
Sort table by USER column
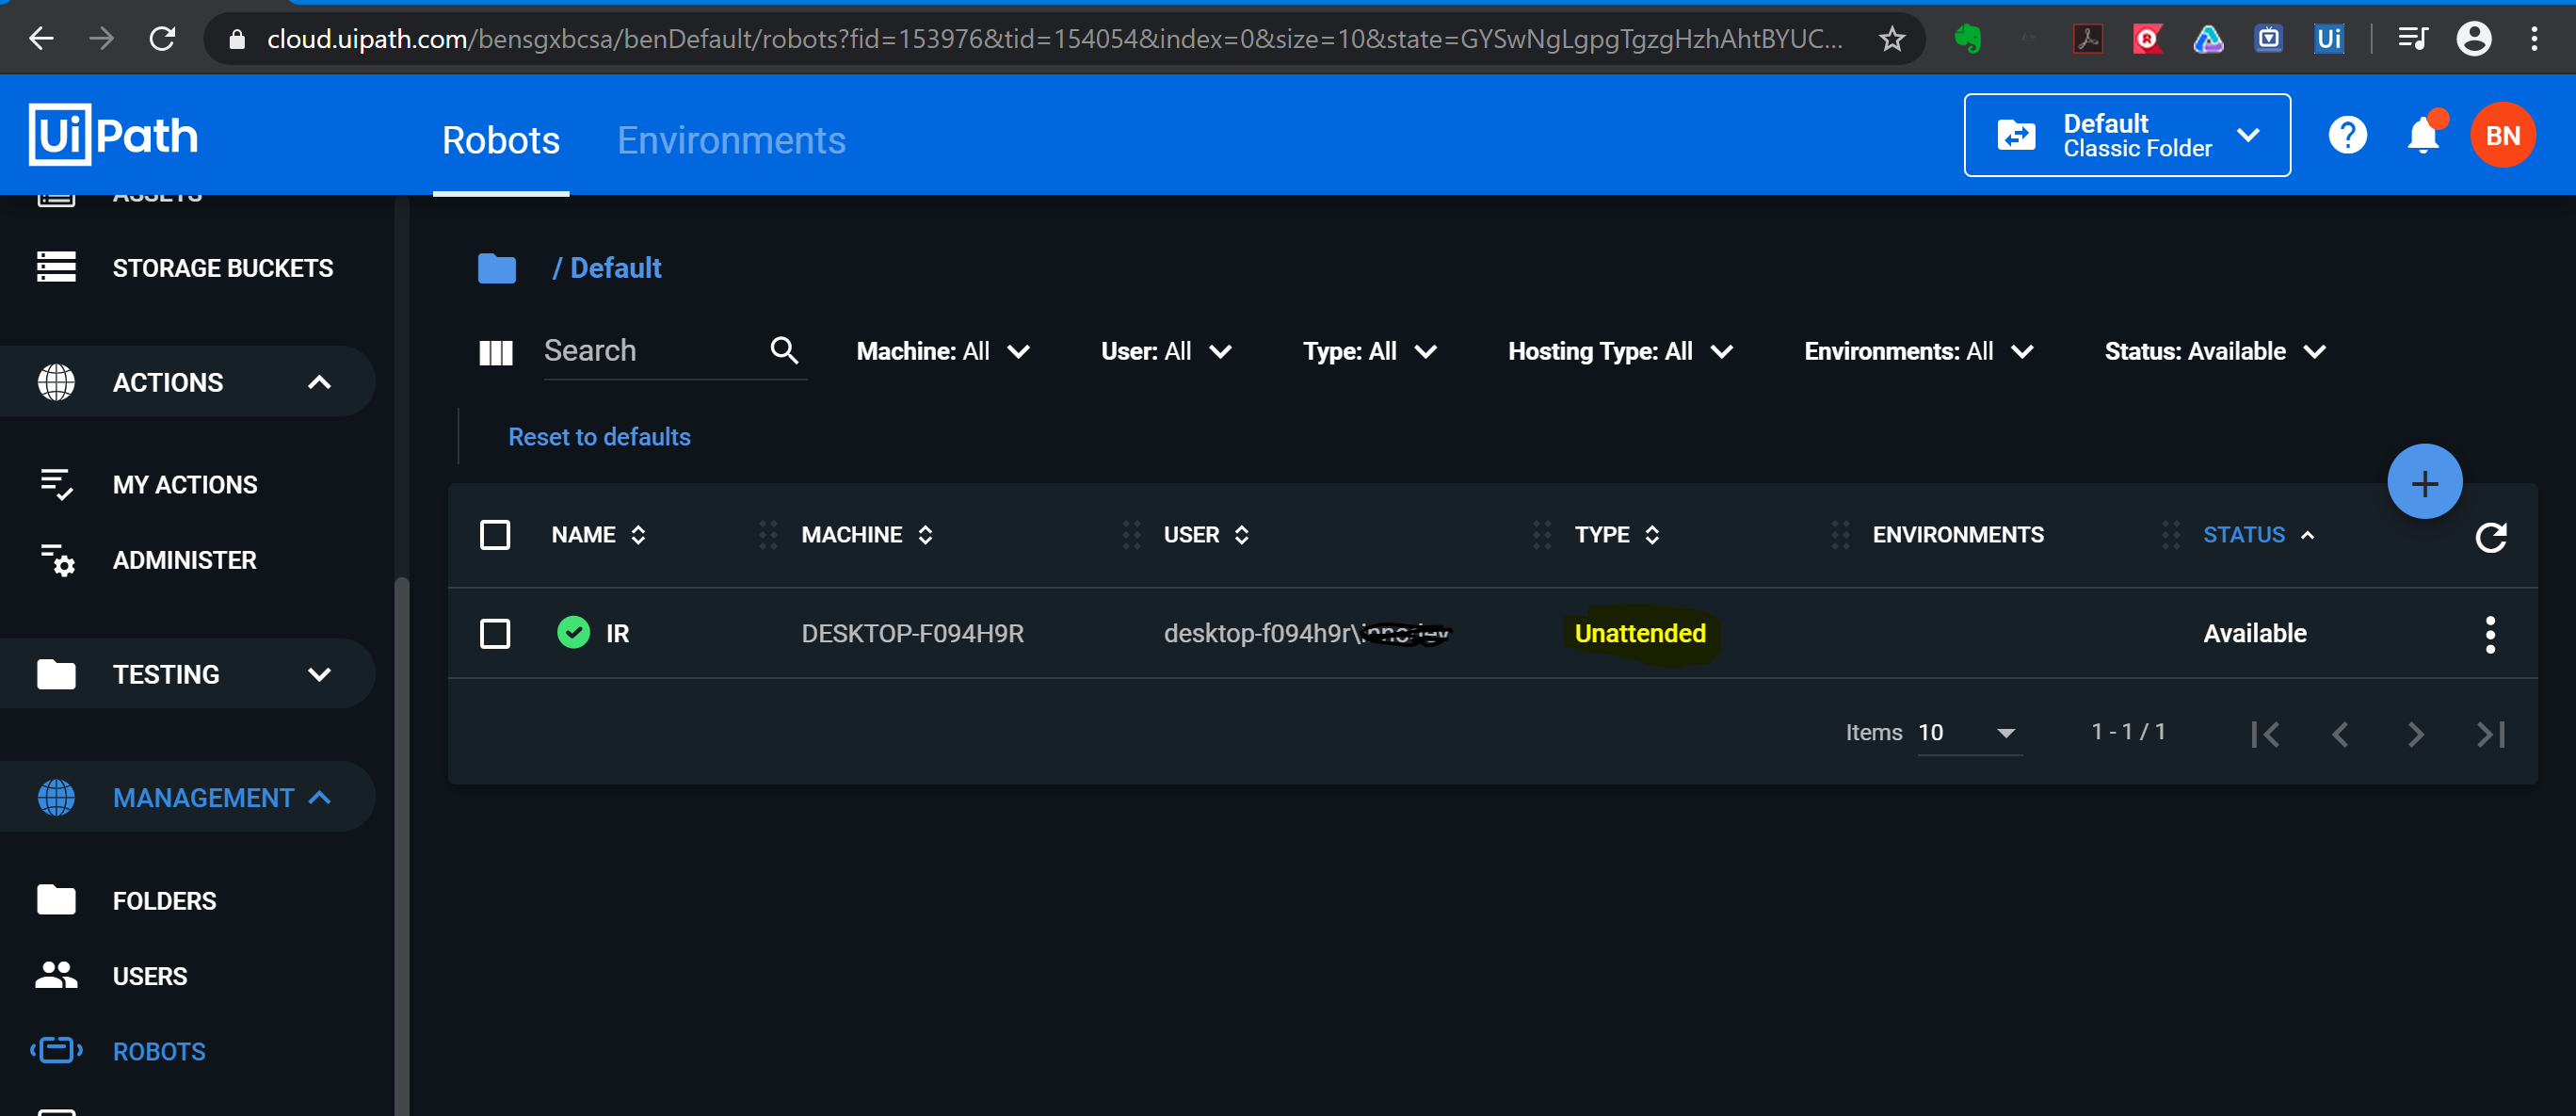click(x=1207, y=535)
